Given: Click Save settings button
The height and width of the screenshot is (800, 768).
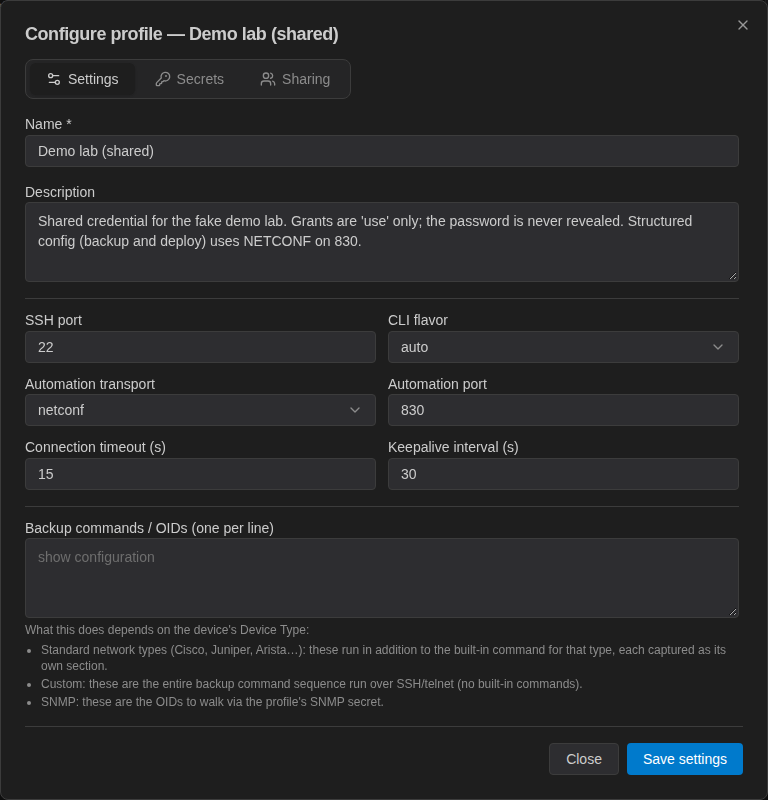Looking at the screenshot, I should coord(685,759).
